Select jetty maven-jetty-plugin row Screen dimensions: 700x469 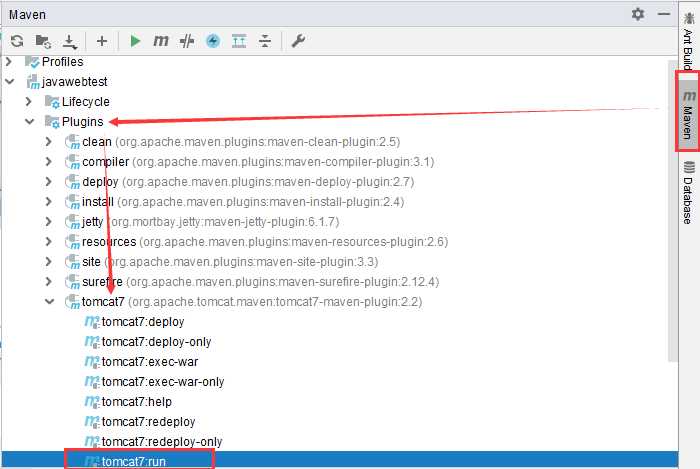[x=211, y=222]
